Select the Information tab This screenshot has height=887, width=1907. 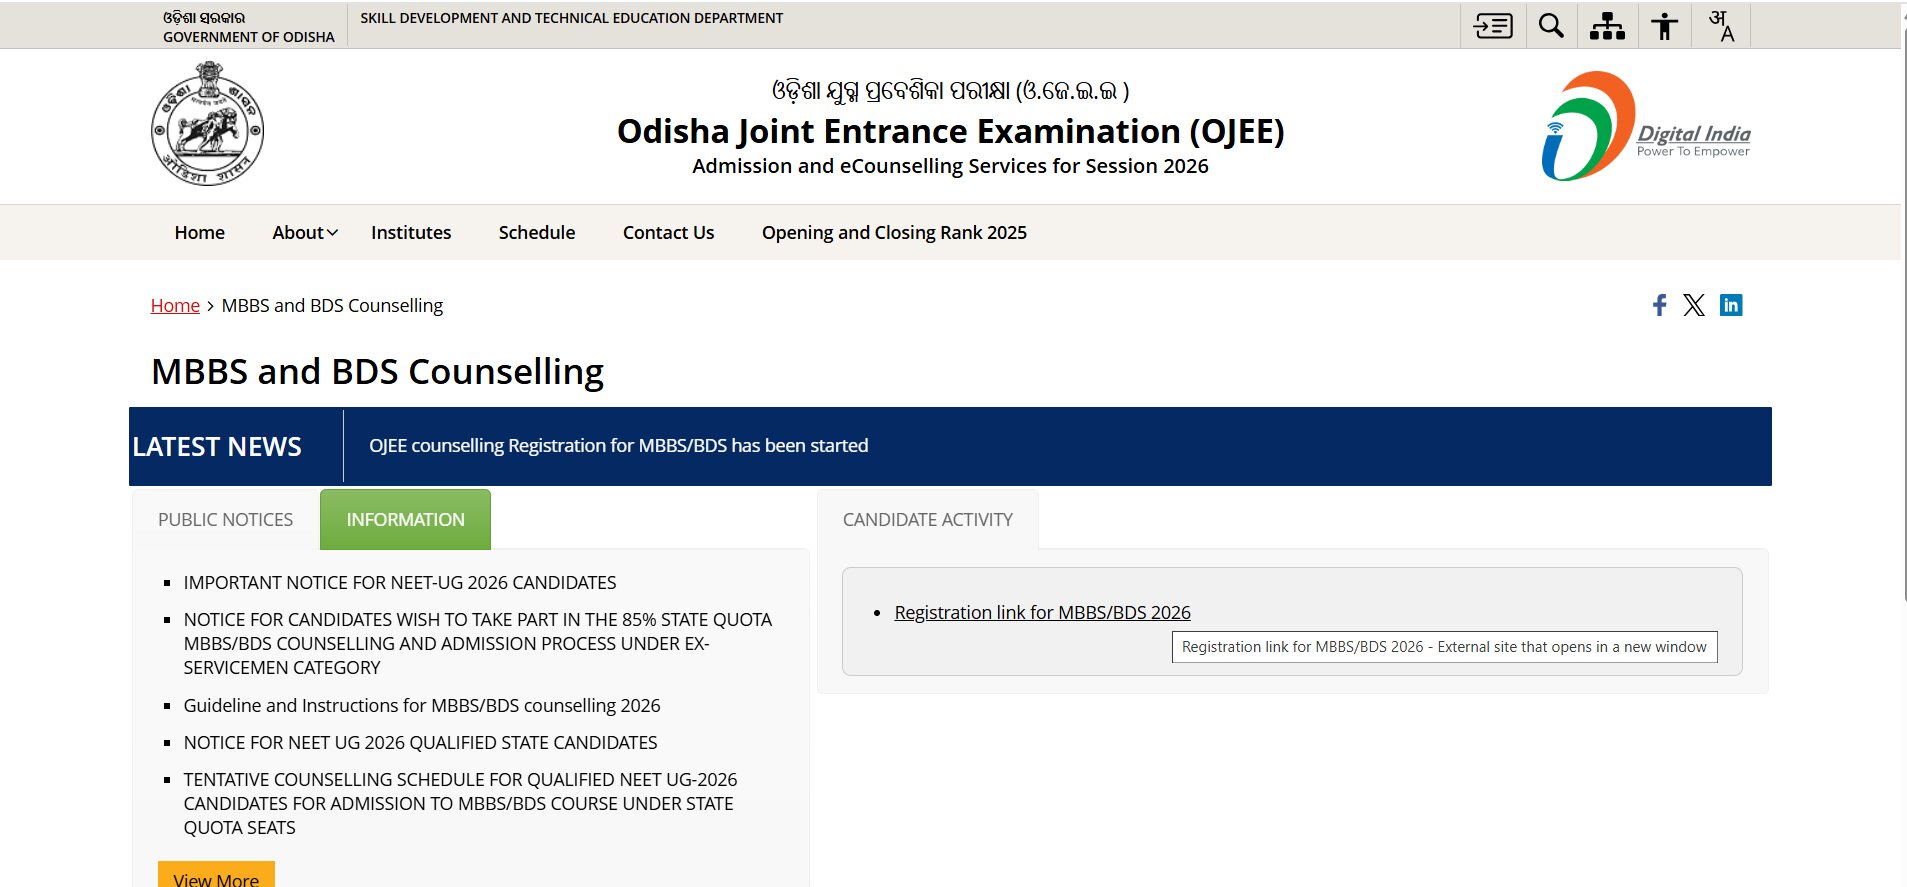[x=405, y=520]
